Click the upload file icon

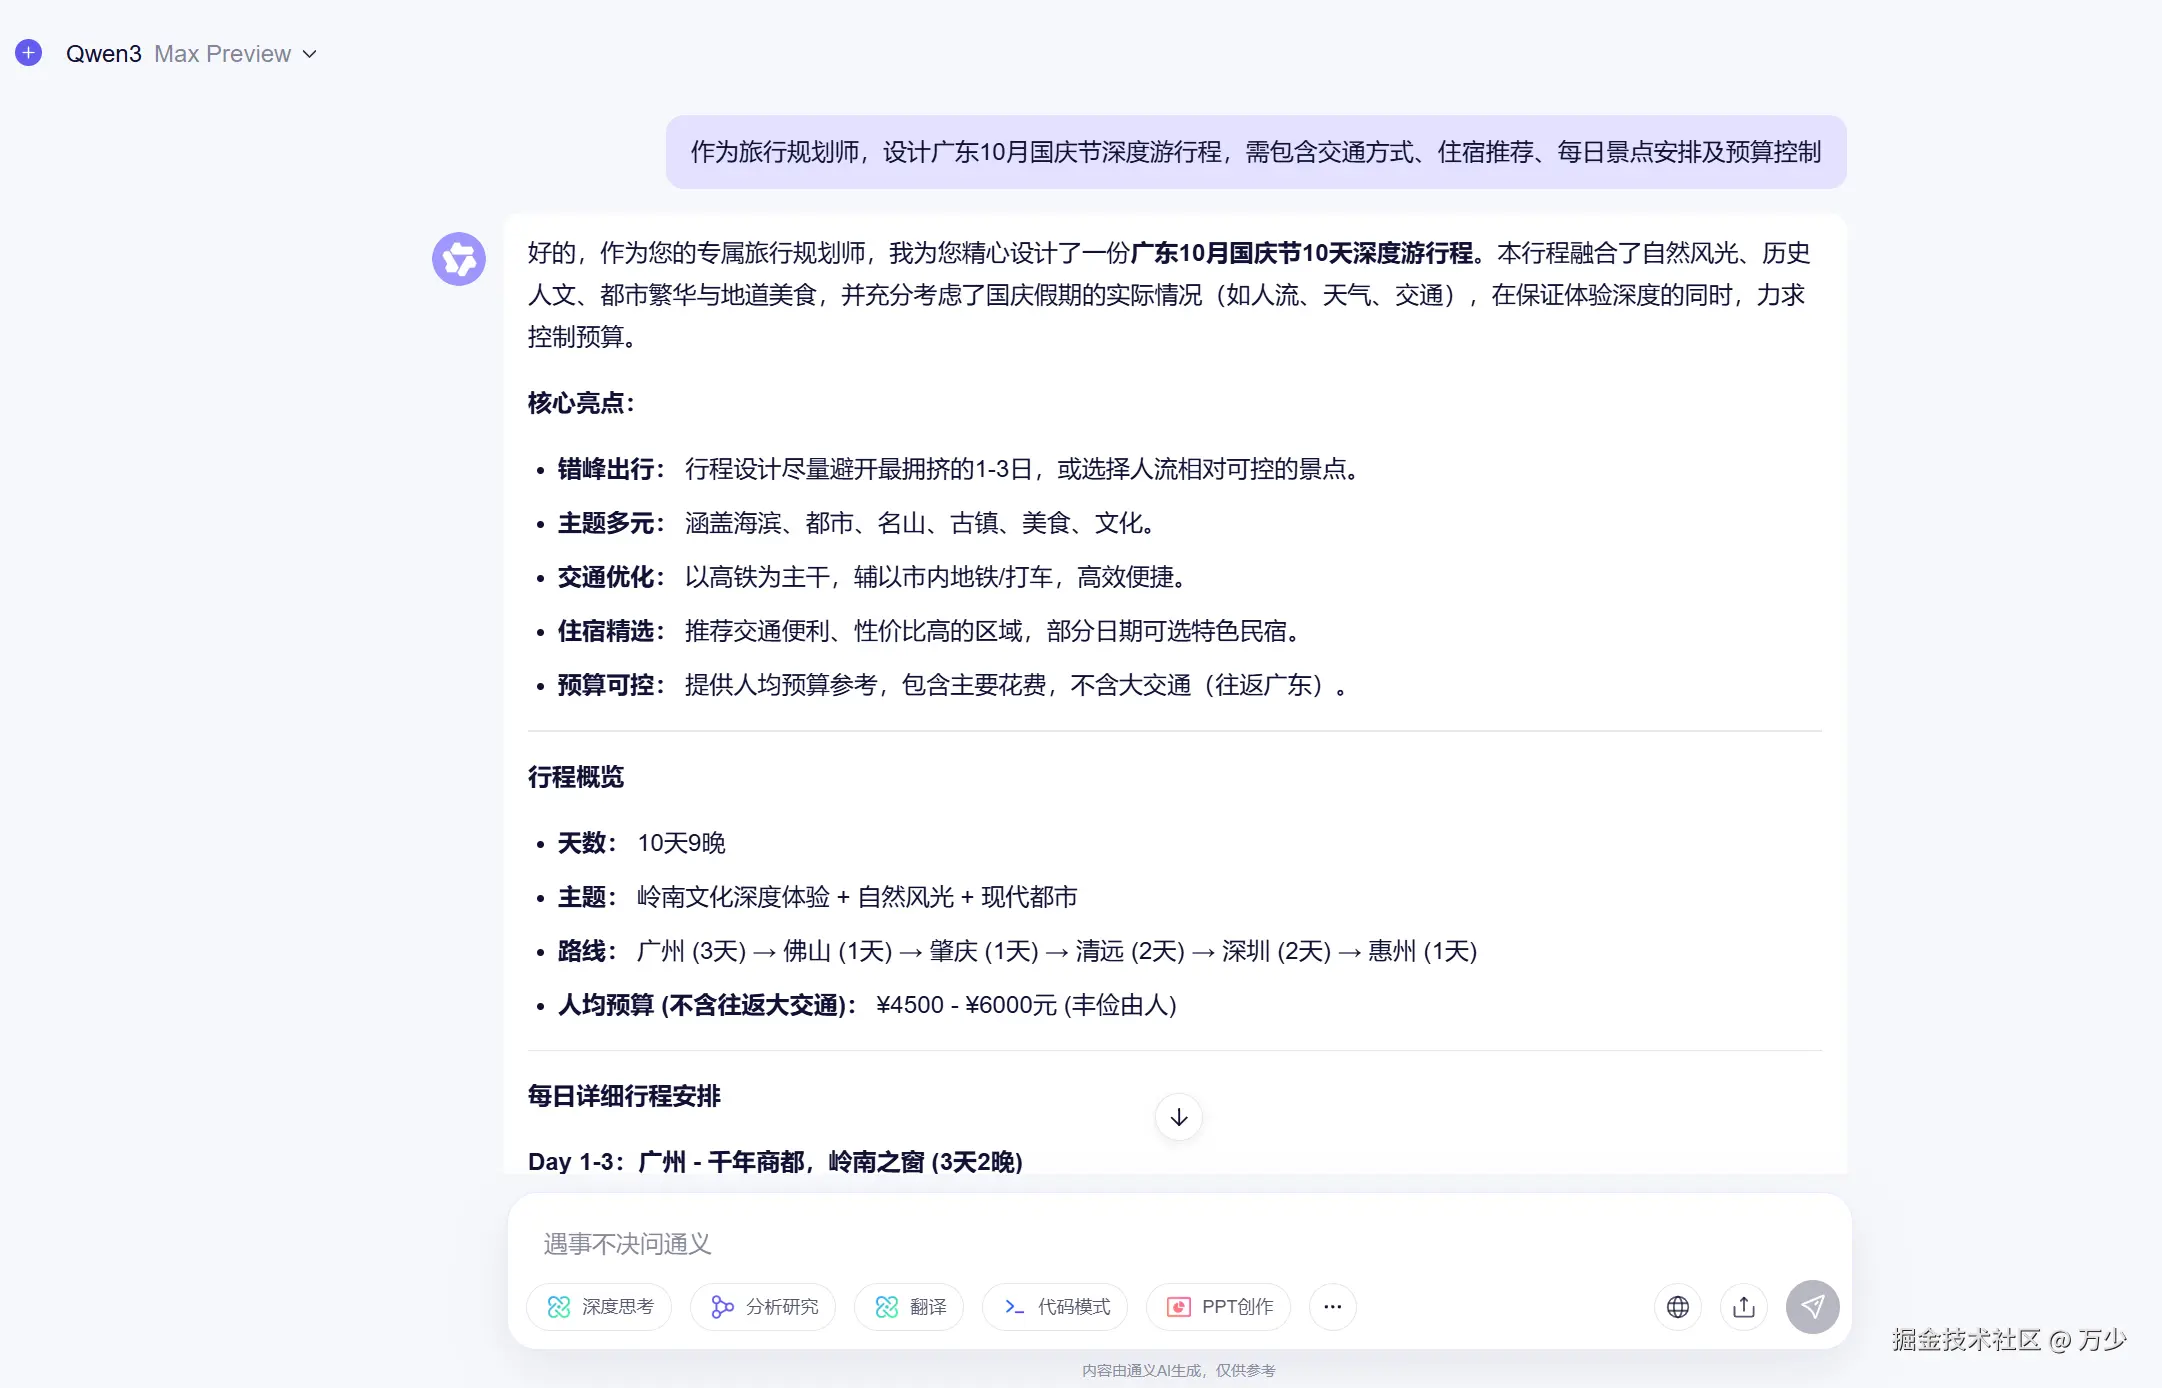click(x=1744, y=1306)
